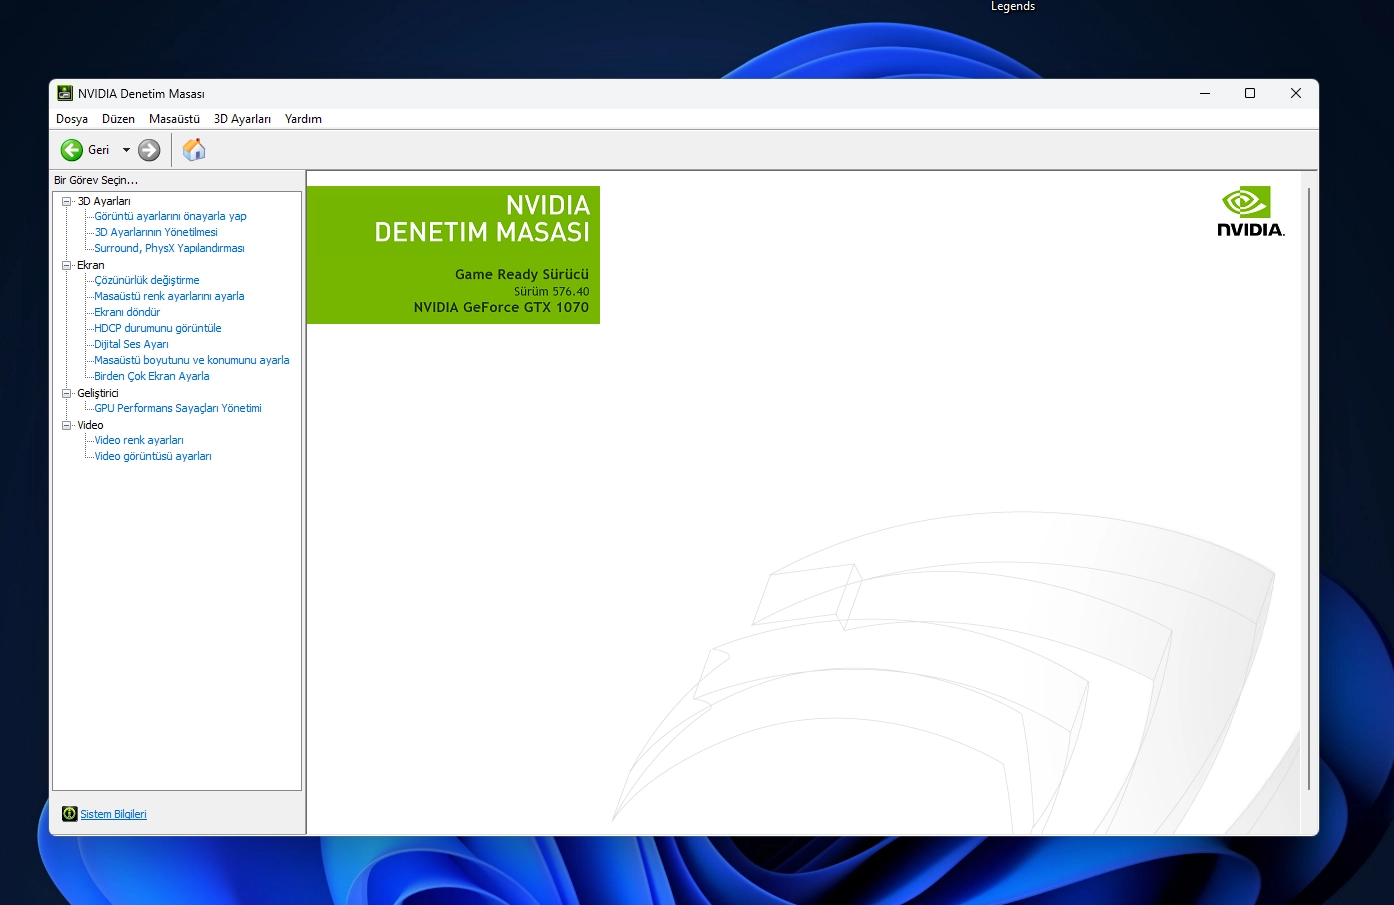Collapse the Video tree node

[x=67, y=425]
